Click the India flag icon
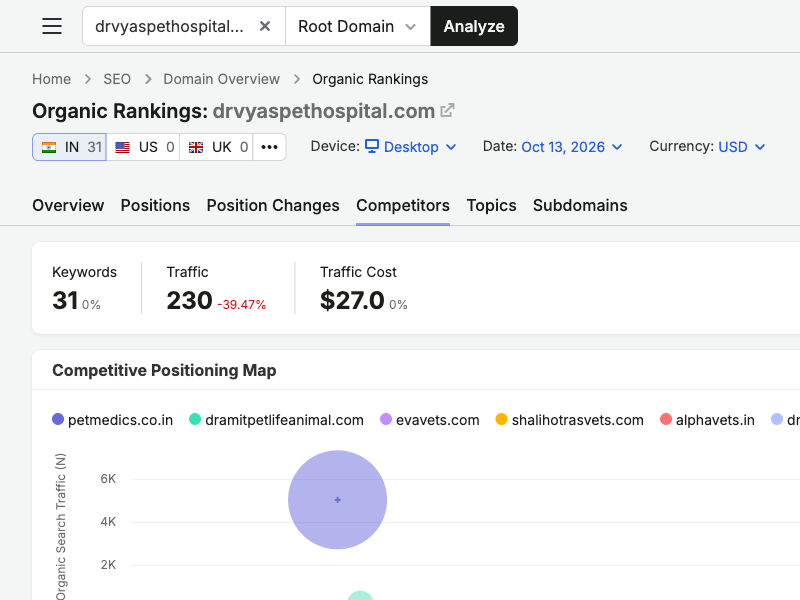The image size is (800, 600). point(49,147)
